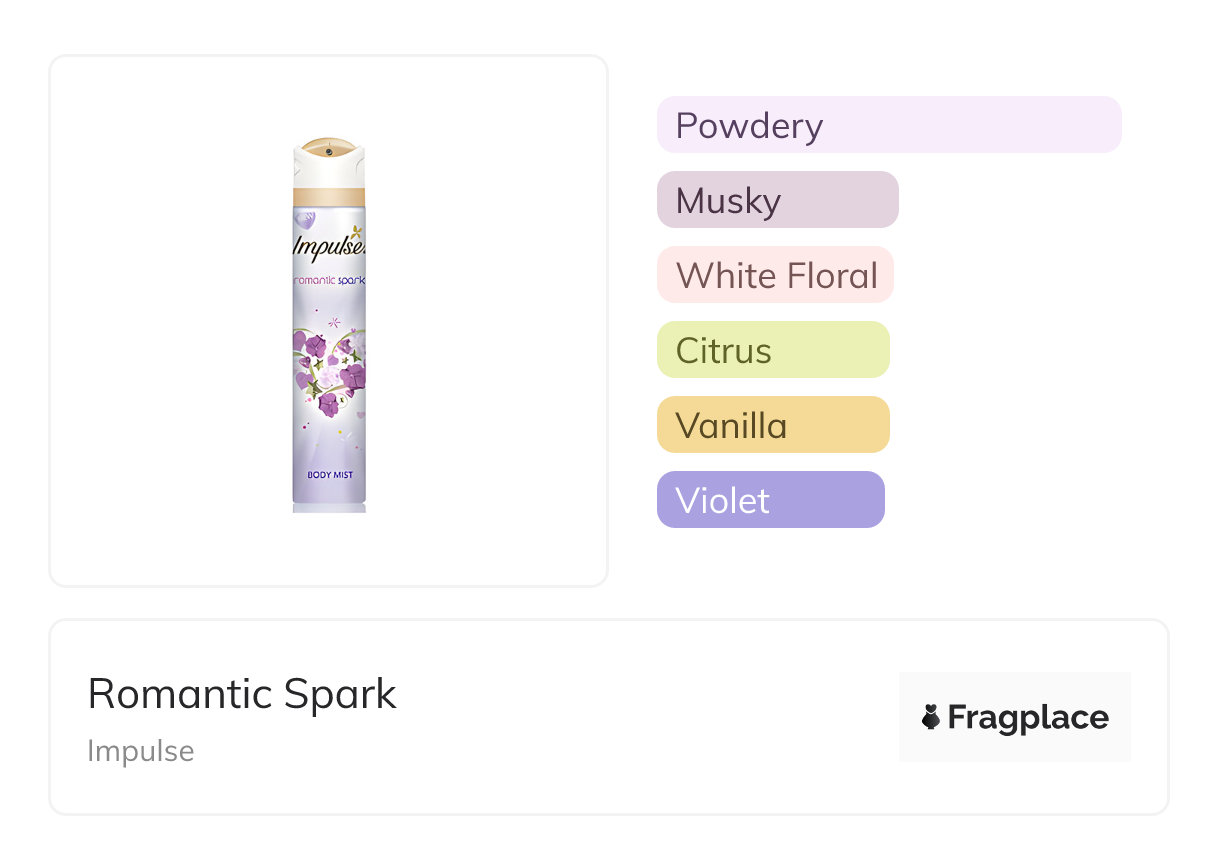Screen dimensions: 1218x864
Task: Select the Powdery accord bar
Action: 888,125
